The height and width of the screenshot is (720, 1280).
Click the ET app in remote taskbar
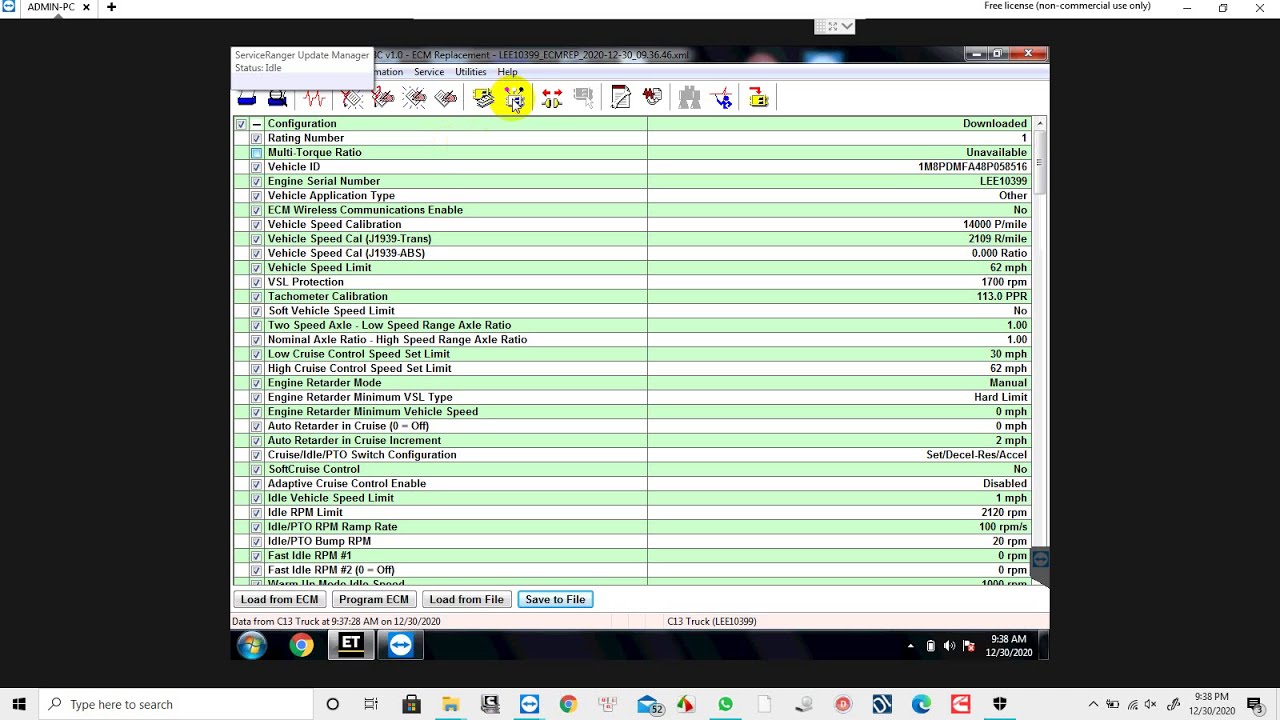(351, 646)
